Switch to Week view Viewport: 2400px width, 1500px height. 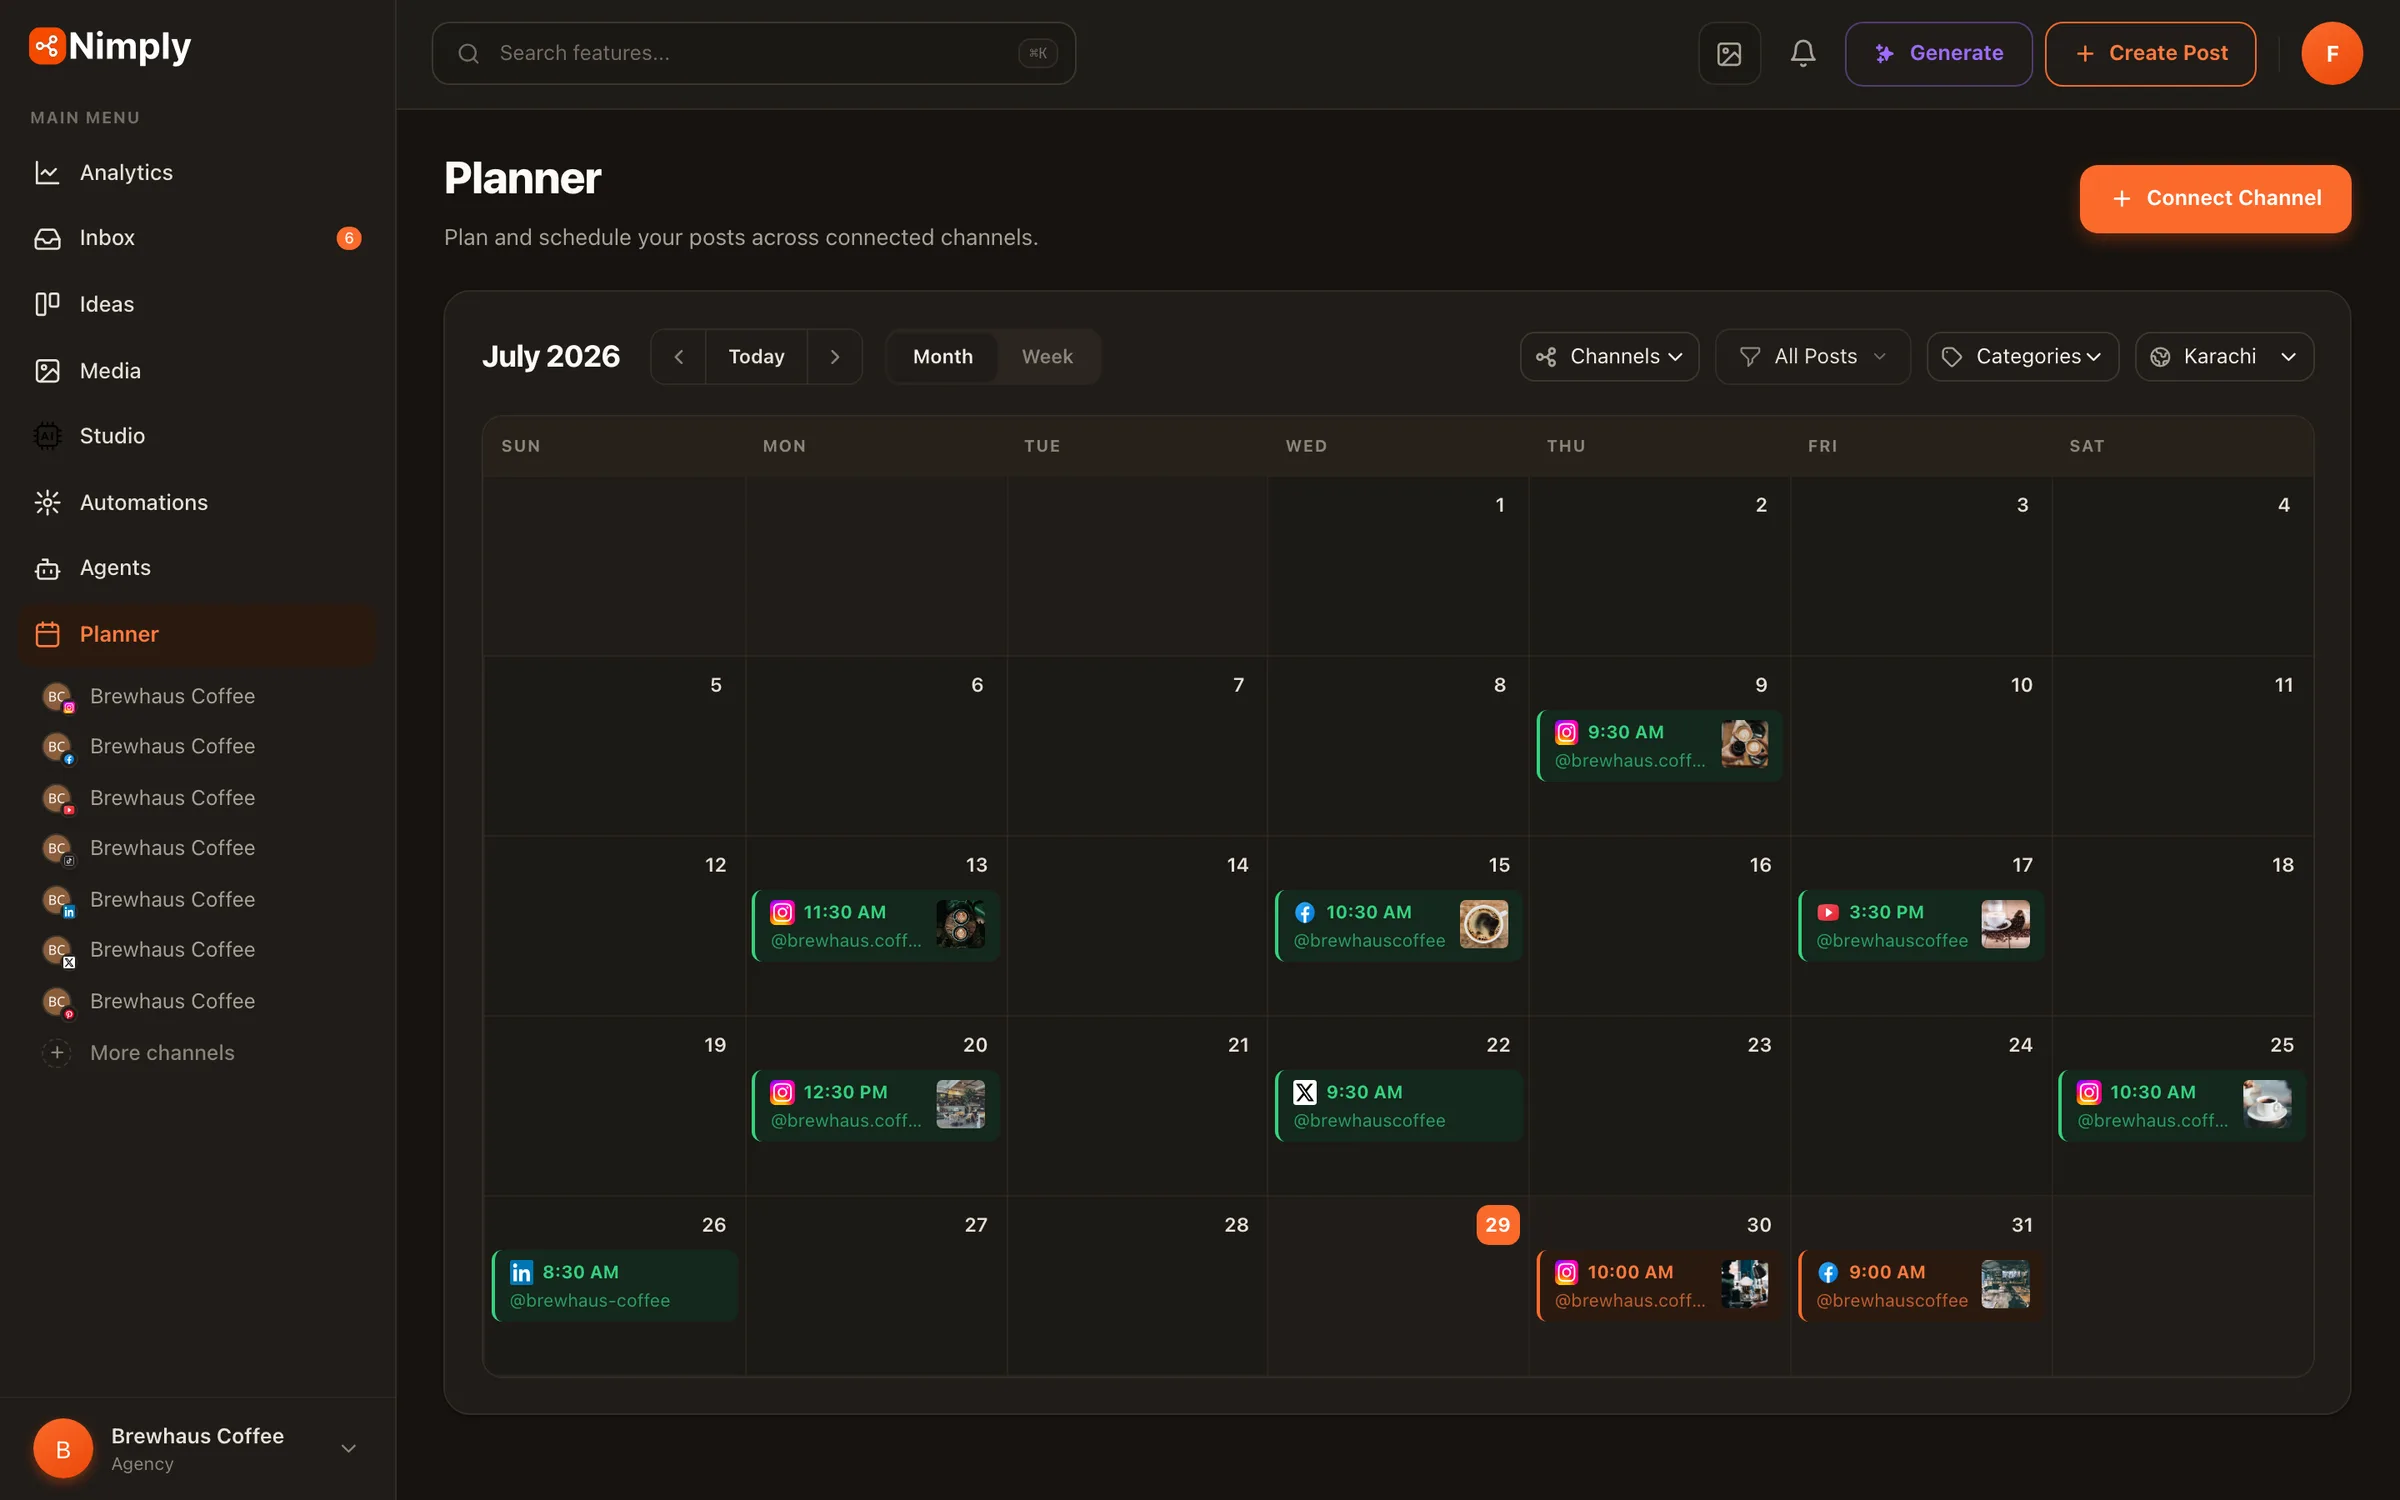[1047, 357]
